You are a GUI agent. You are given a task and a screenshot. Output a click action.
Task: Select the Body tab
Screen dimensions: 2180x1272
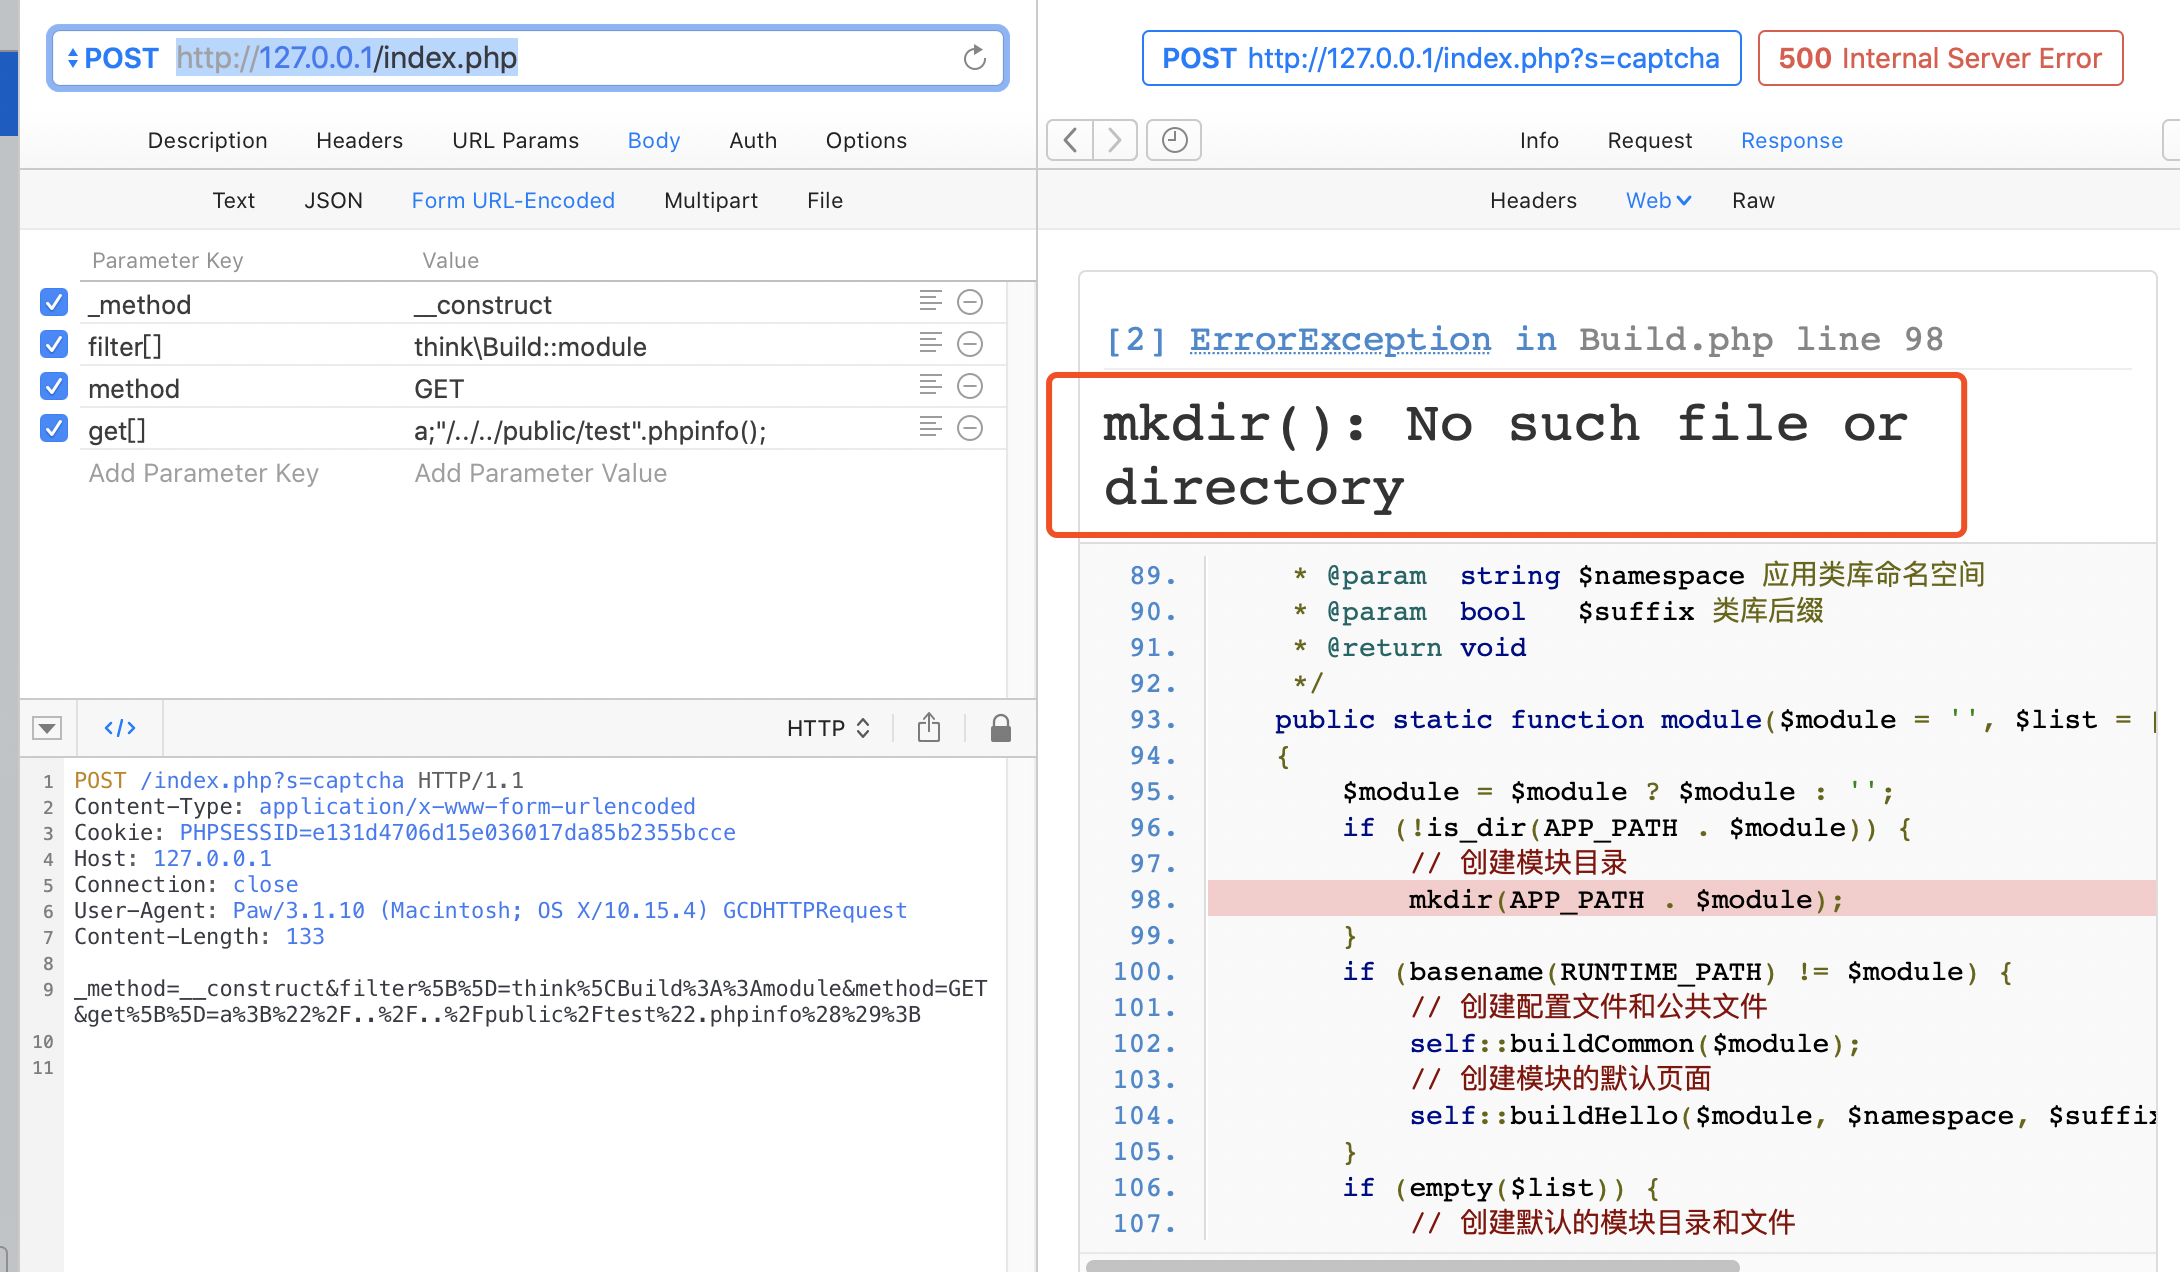click(654, 140)
